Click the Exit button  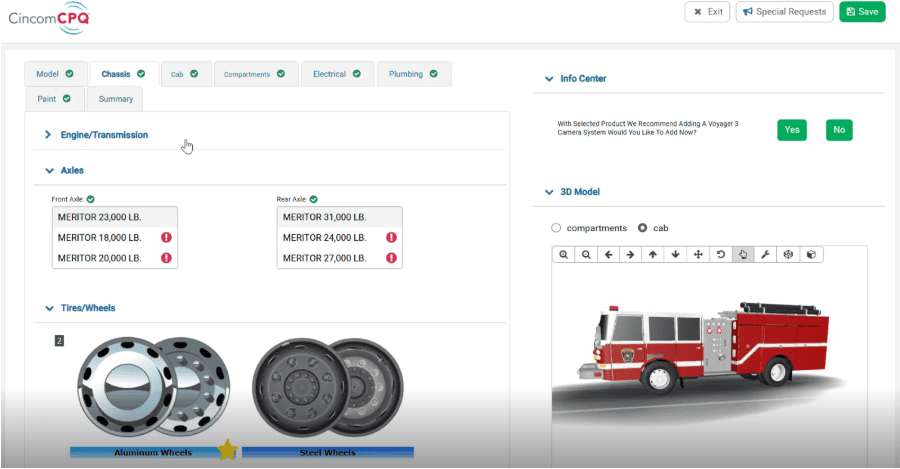click(707, 12)
